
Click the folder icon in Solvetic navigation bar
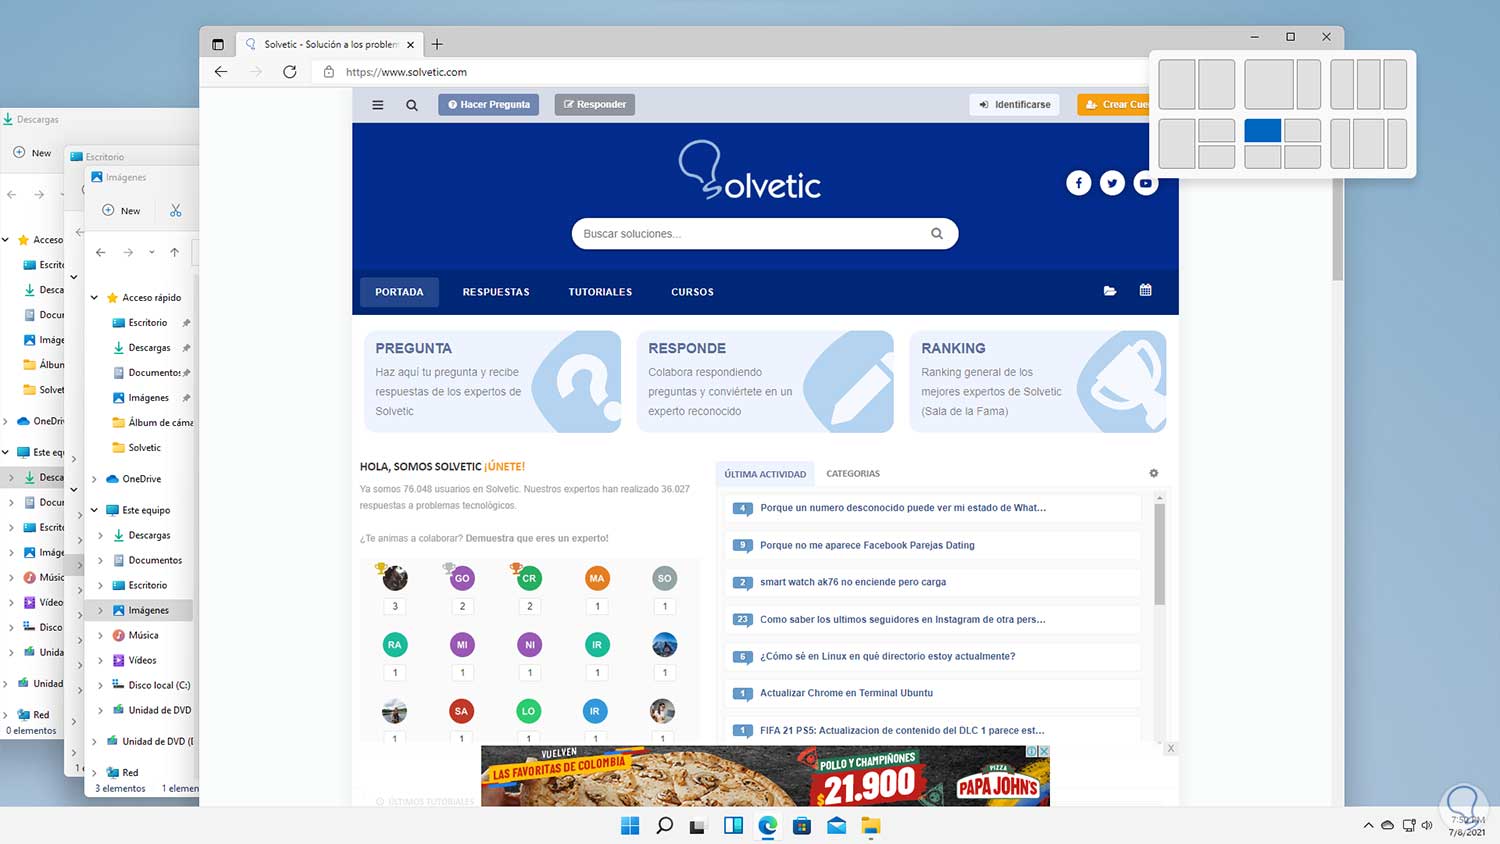(x=1110, y=291)
